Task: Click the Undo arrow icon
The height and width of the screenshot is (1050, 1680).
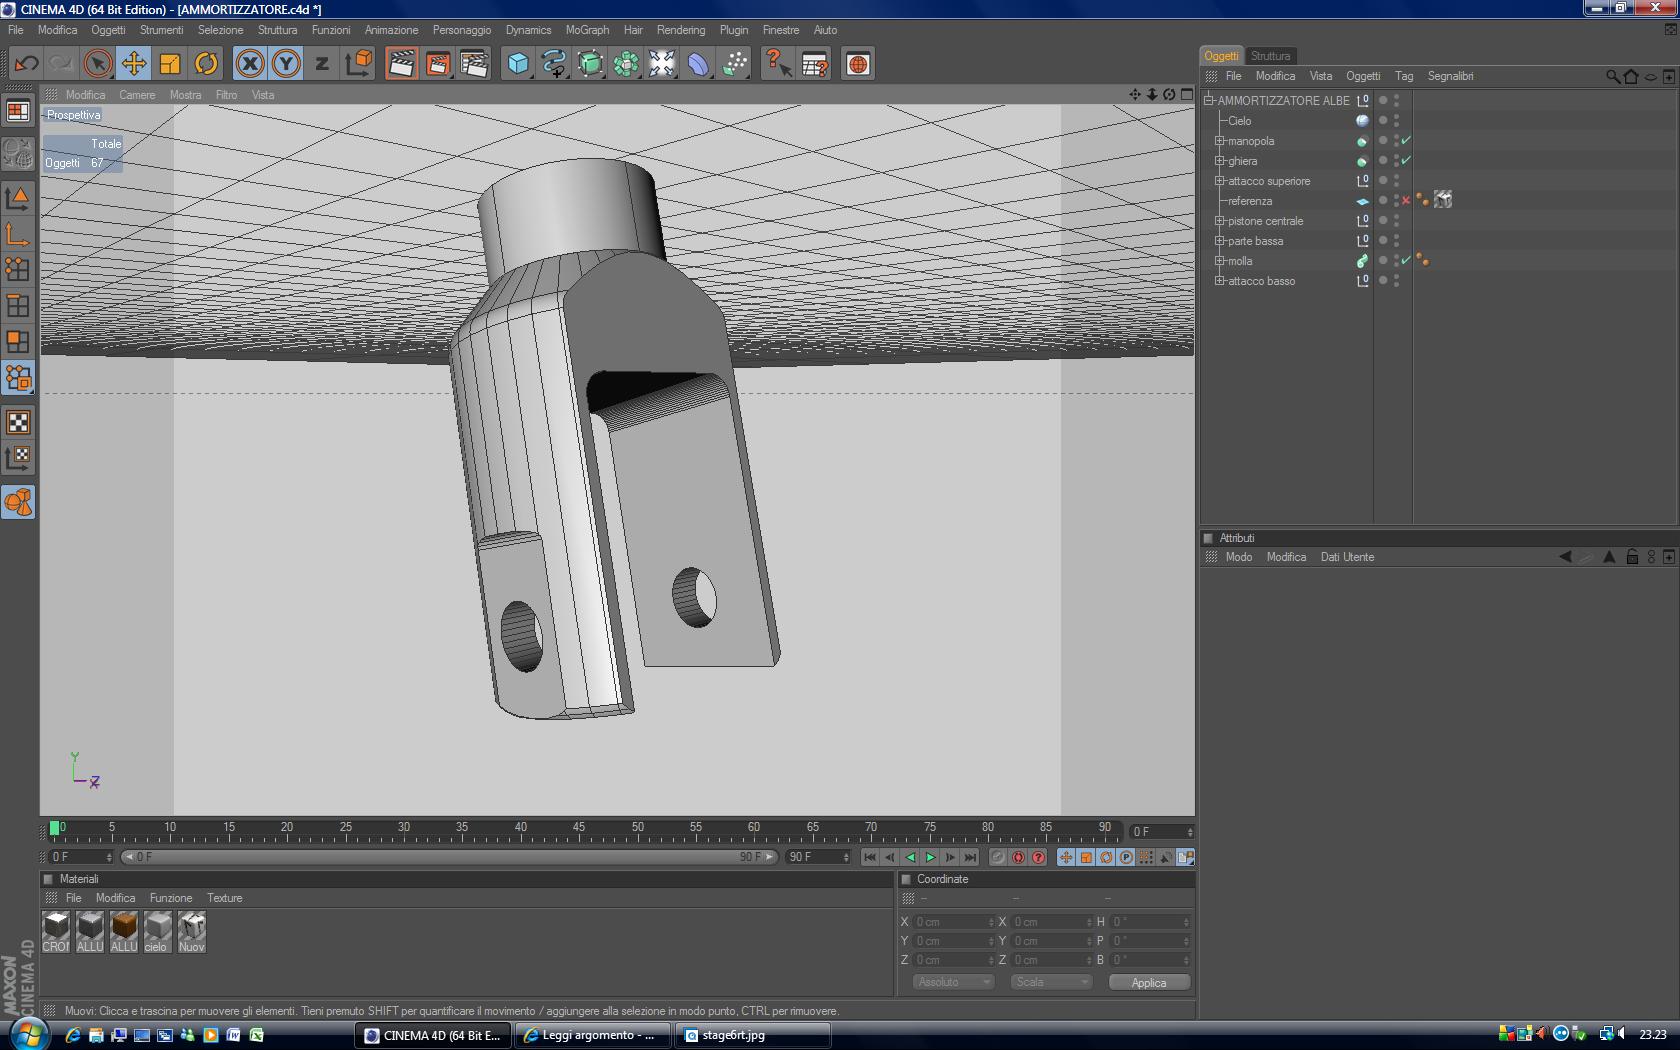Action: coord(26,64)
